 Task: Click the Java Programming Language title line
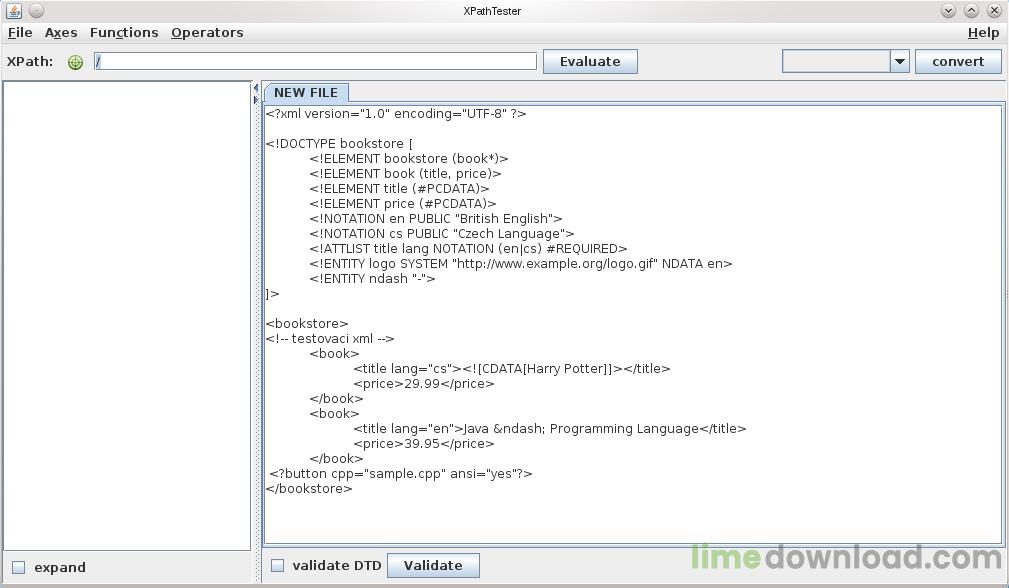pos(550,428)
